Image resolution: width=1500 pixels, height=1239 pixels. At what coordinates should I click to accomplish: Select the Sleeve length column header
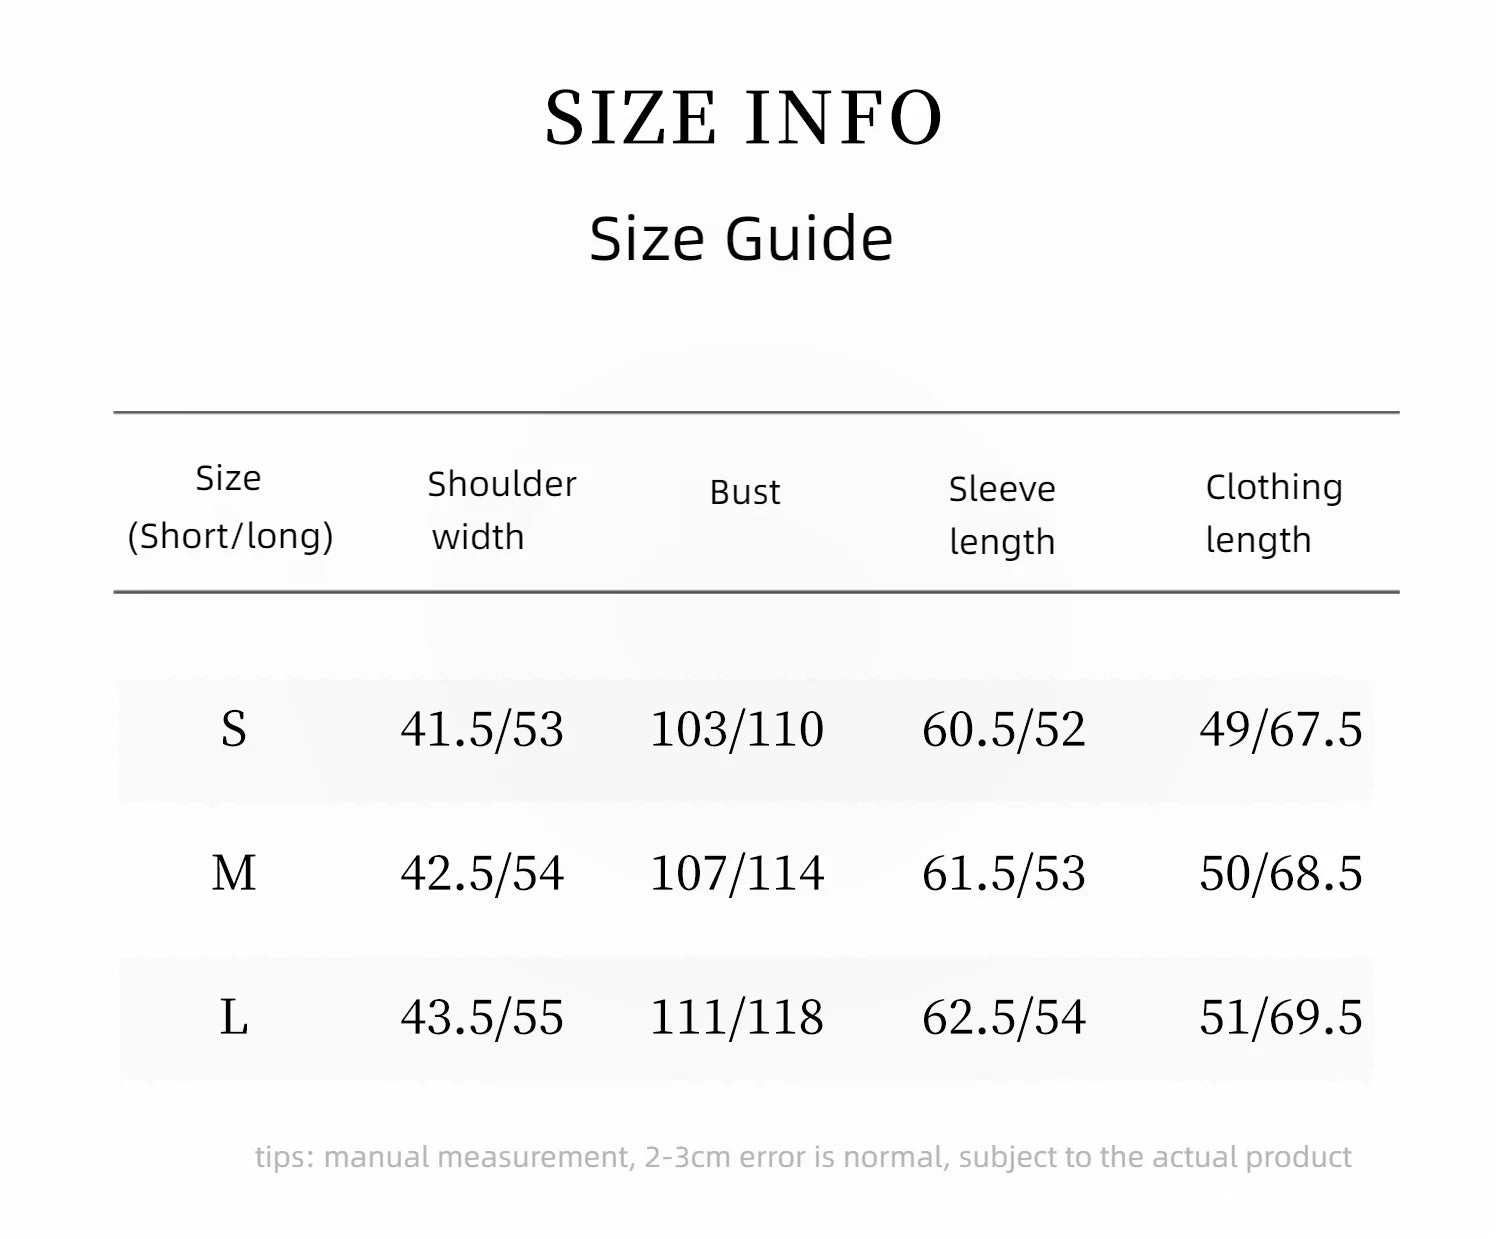tap(1002, 515)
